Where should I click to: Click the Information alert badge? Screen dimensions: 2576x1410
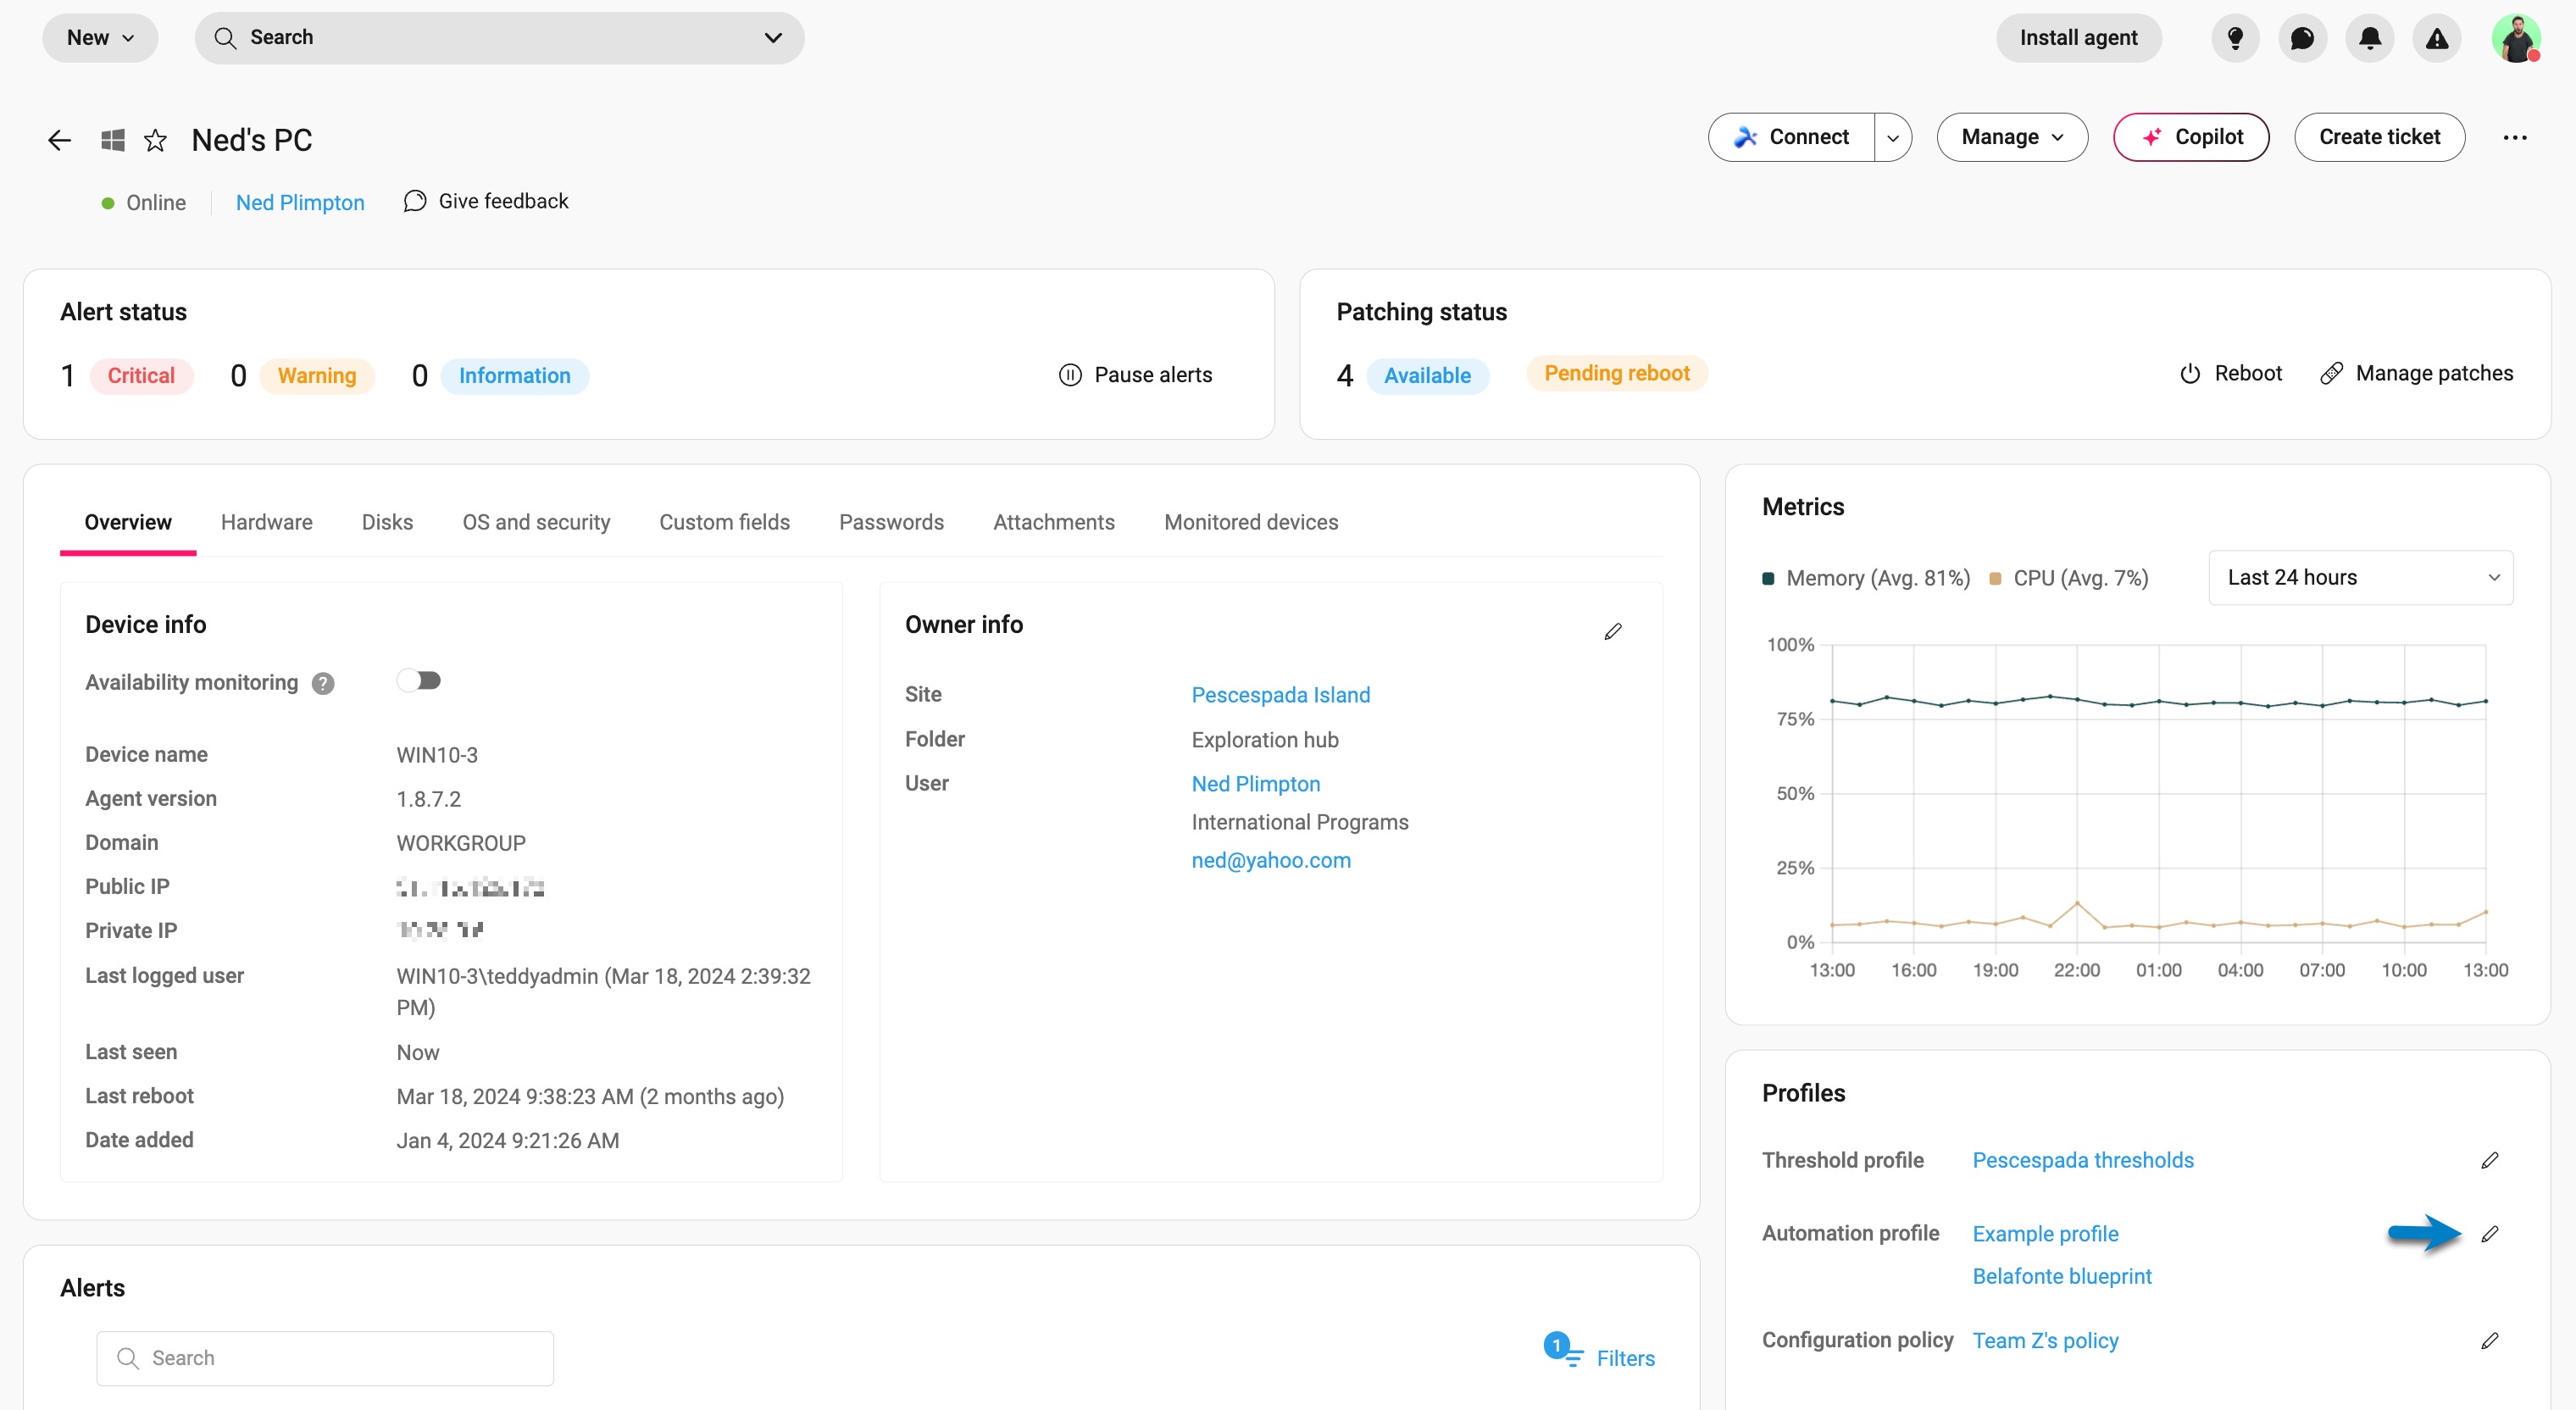pos(514,376)
